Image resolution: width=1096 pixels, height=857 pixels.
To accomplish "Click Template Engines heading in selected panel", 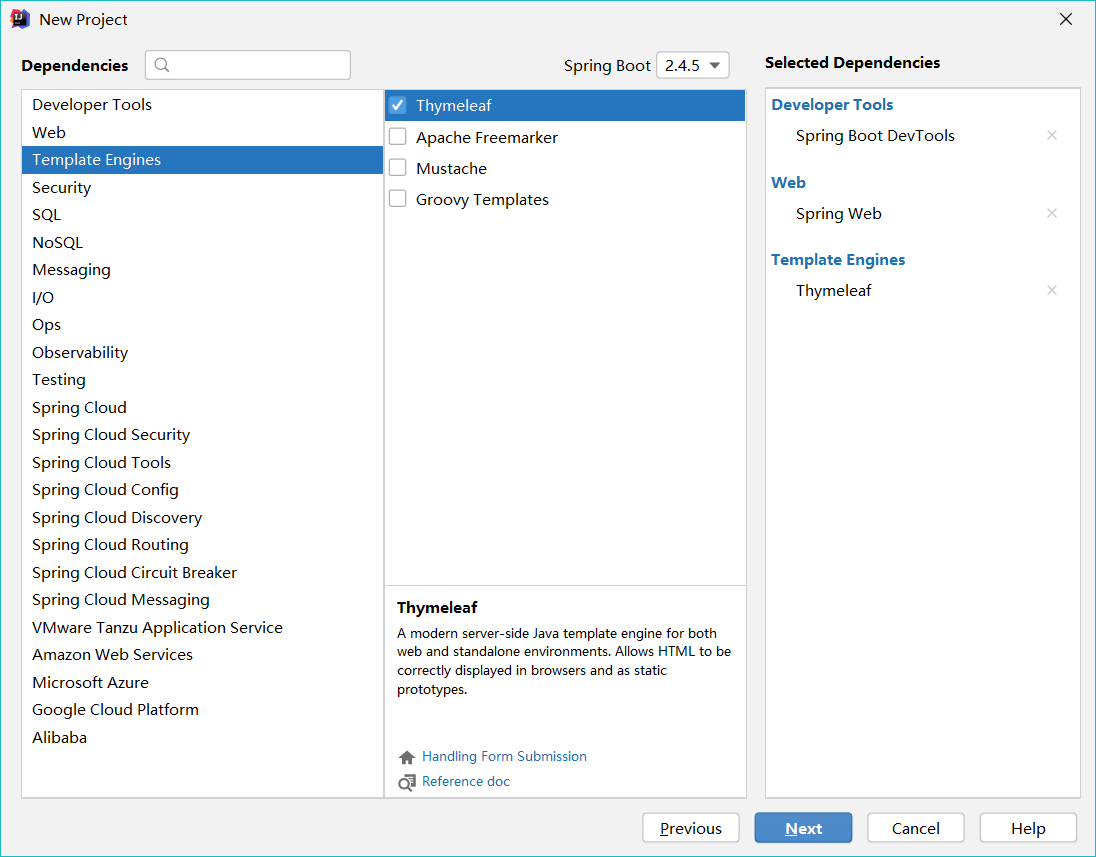I will point(838,259).
